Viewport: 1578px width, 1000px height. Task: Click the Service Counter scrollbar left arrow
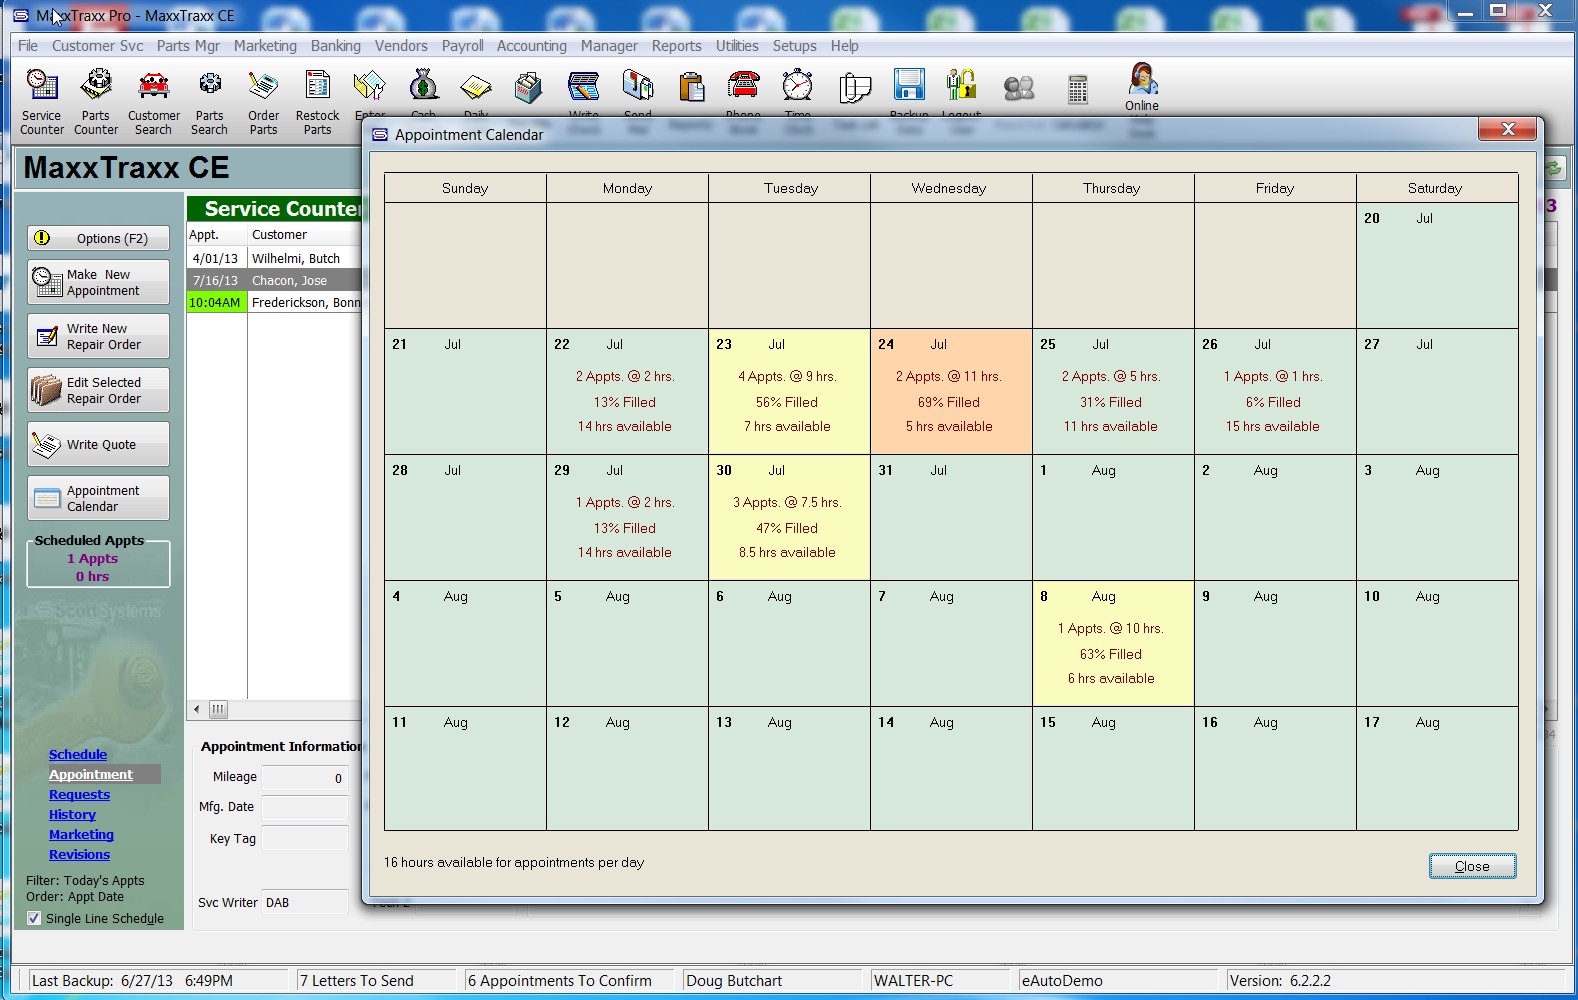[x=197, y=709]
